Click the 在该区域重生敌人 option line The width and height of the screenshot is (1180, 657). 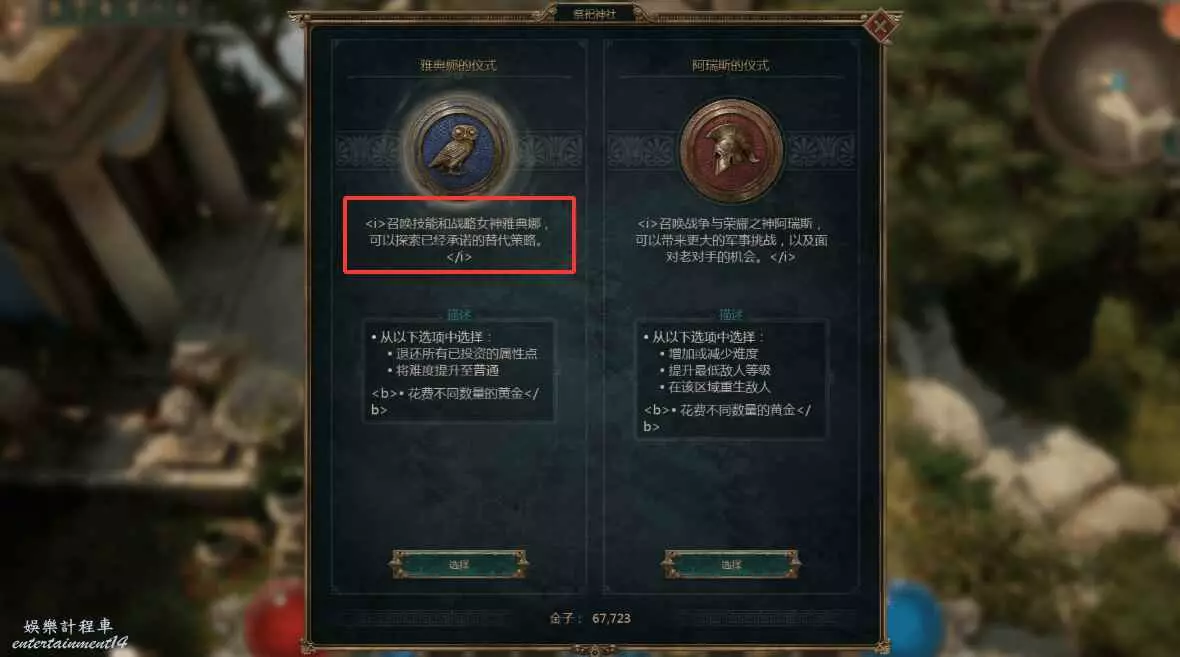pos(715,387)
